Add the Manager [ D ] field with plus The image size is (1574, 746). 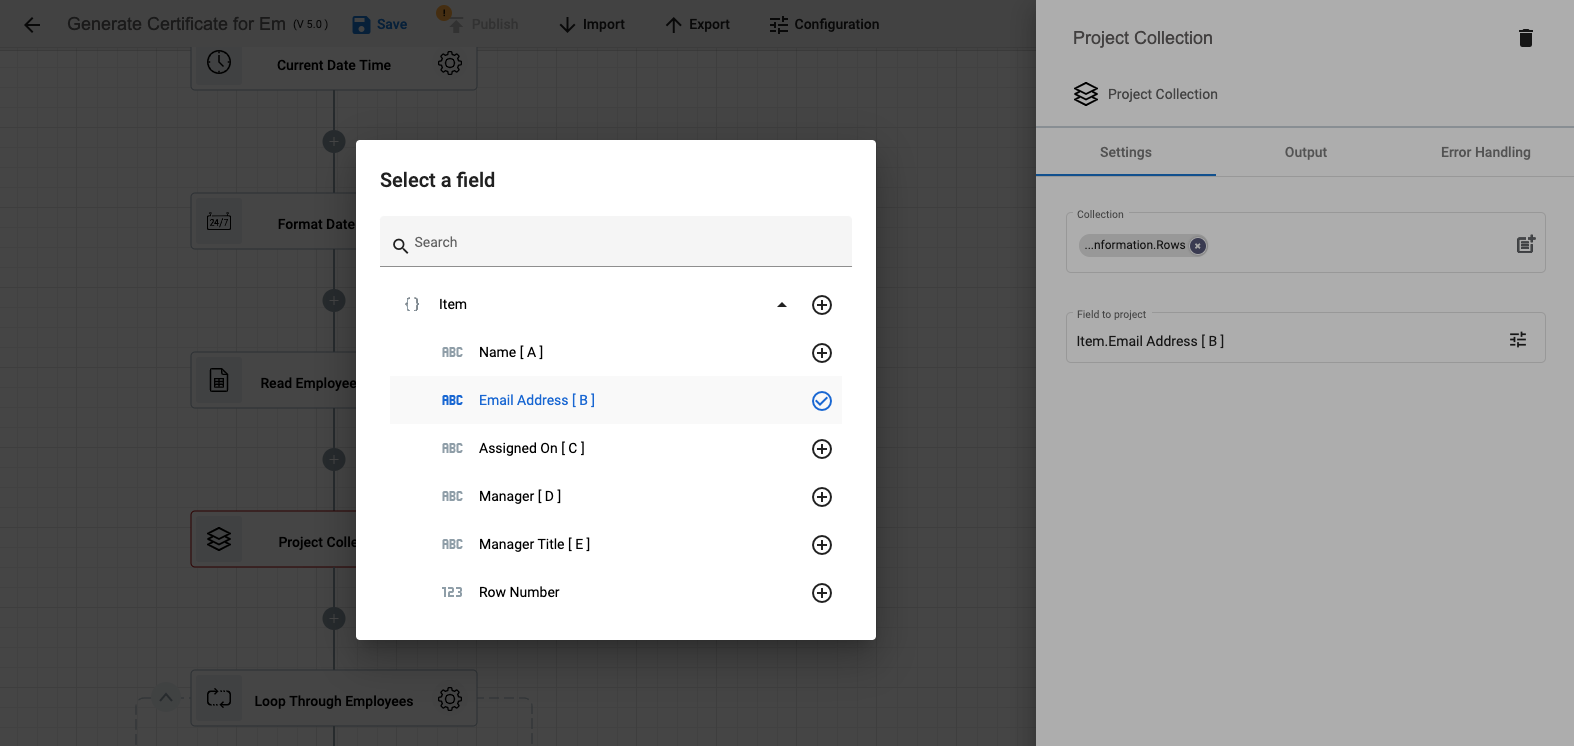pyautogui.click(x=821, y=497)
